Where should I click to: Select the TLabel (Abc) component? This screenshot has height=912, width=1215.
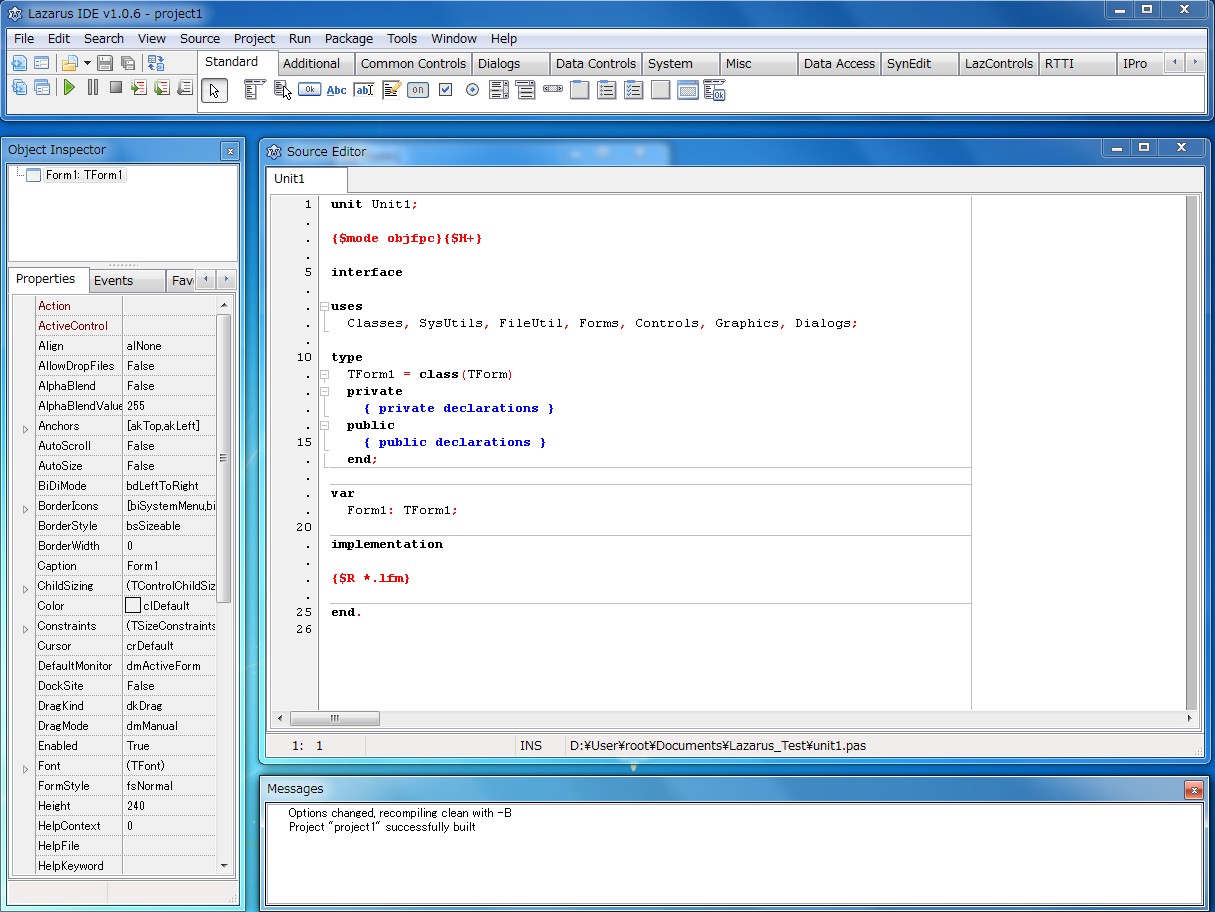point(337,90)
